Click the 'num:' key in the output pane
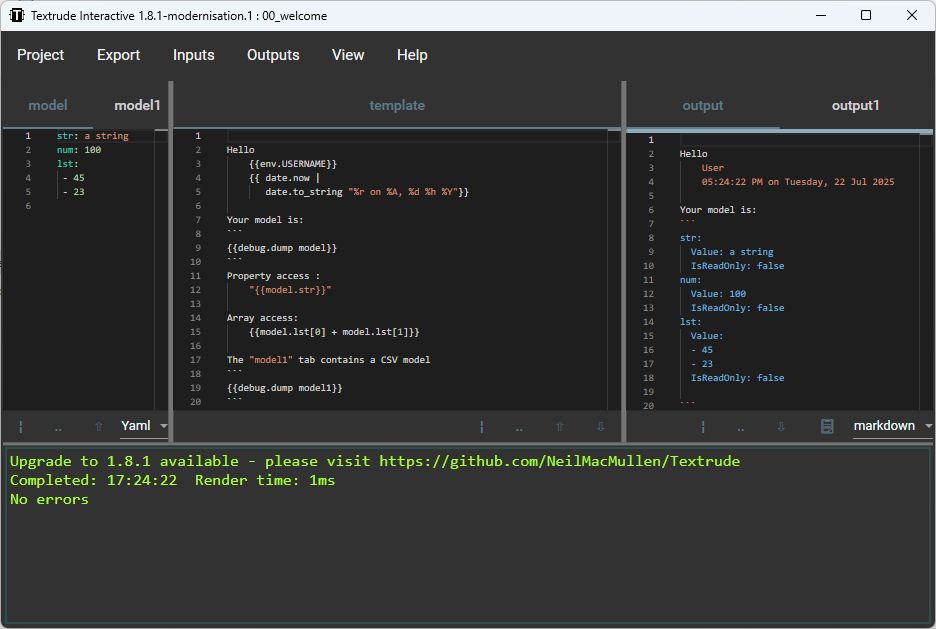The height and width of the screenshot is (629, 936). coord(691,280)
